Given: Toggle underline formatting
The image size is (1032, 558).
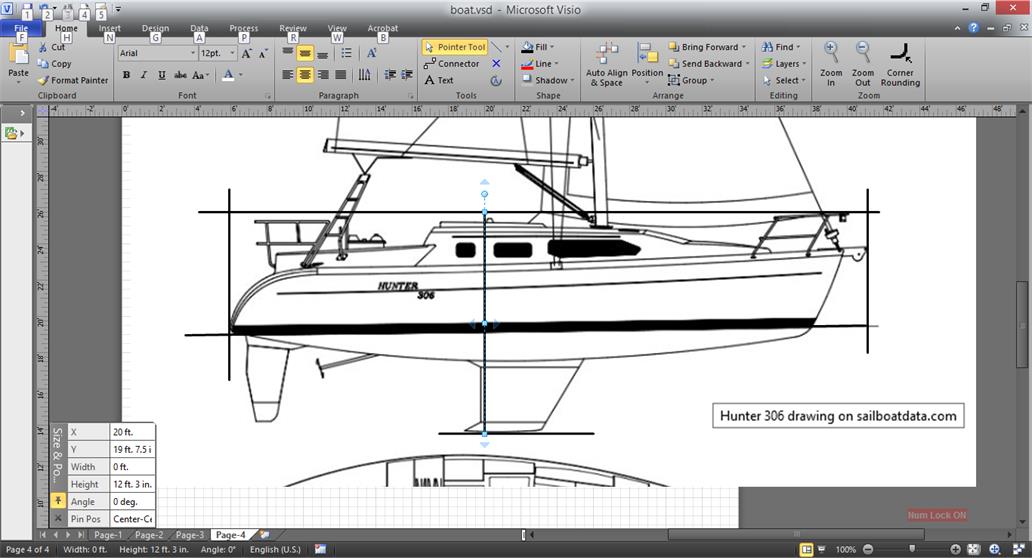Looking at the screenshot, I should click(x=162, y=75).
